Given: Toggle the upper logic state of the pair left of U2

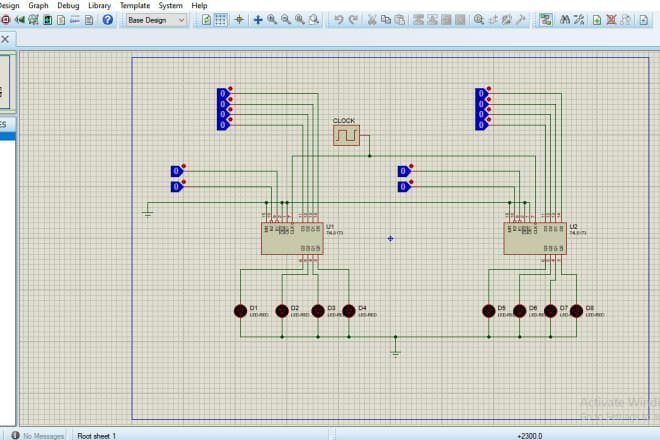Looking at the screenshot, I should [x=404, y=171].
